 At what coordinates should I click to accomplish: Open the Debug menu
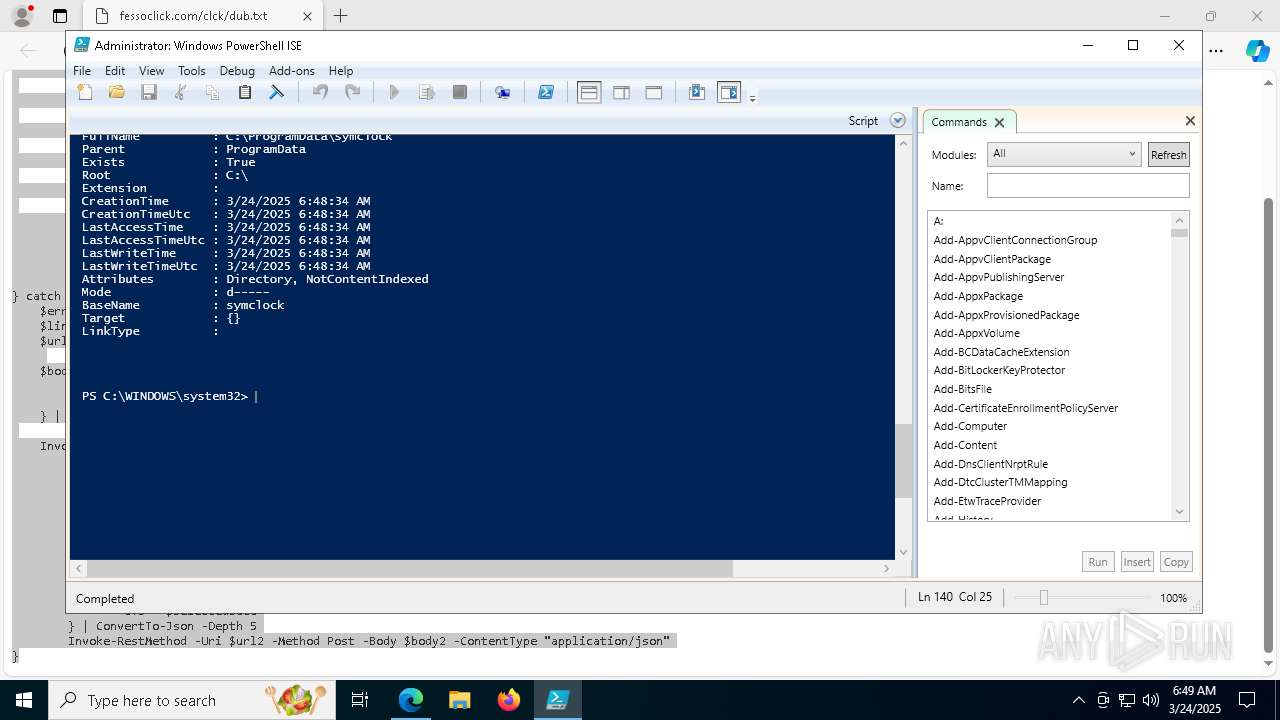point(237,71)
